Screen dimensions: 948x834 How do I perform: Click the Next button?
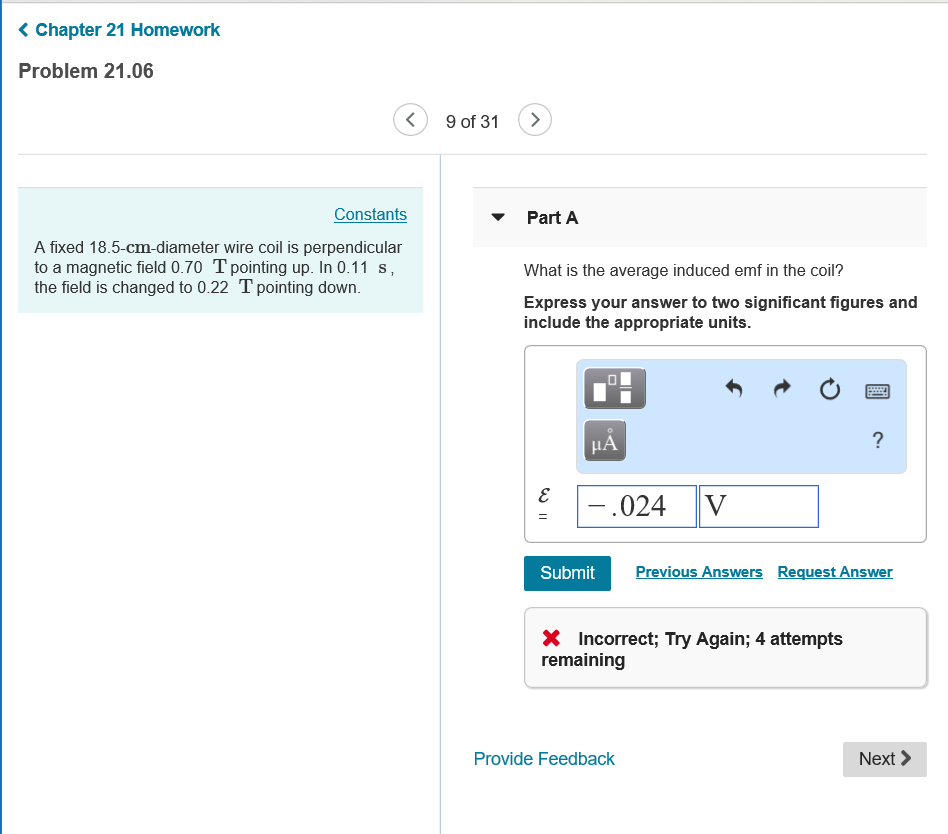[884, 759]
